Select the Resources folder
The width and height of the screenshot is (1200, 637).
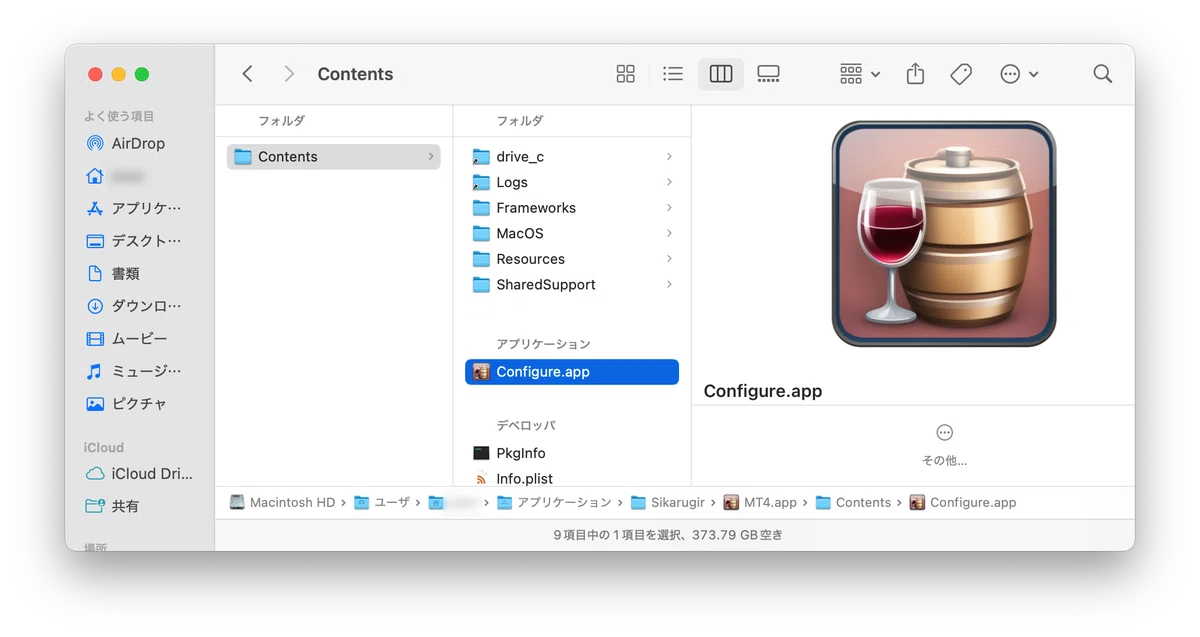pos(572,259)
